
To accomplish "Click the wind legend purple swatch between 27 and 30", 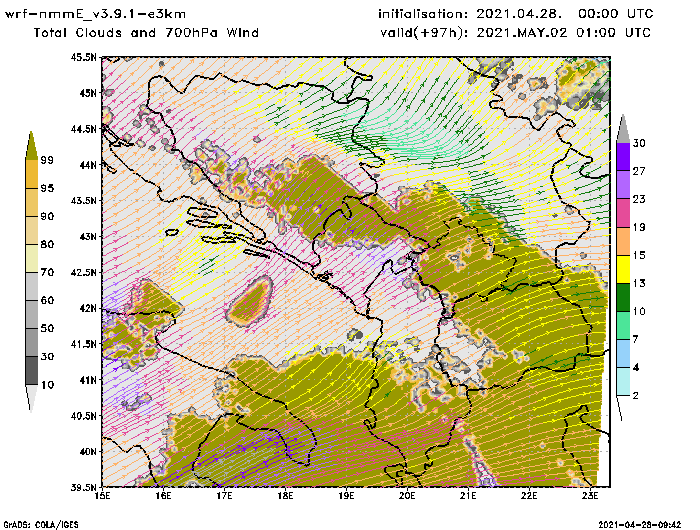I will [x=623, y=156].
